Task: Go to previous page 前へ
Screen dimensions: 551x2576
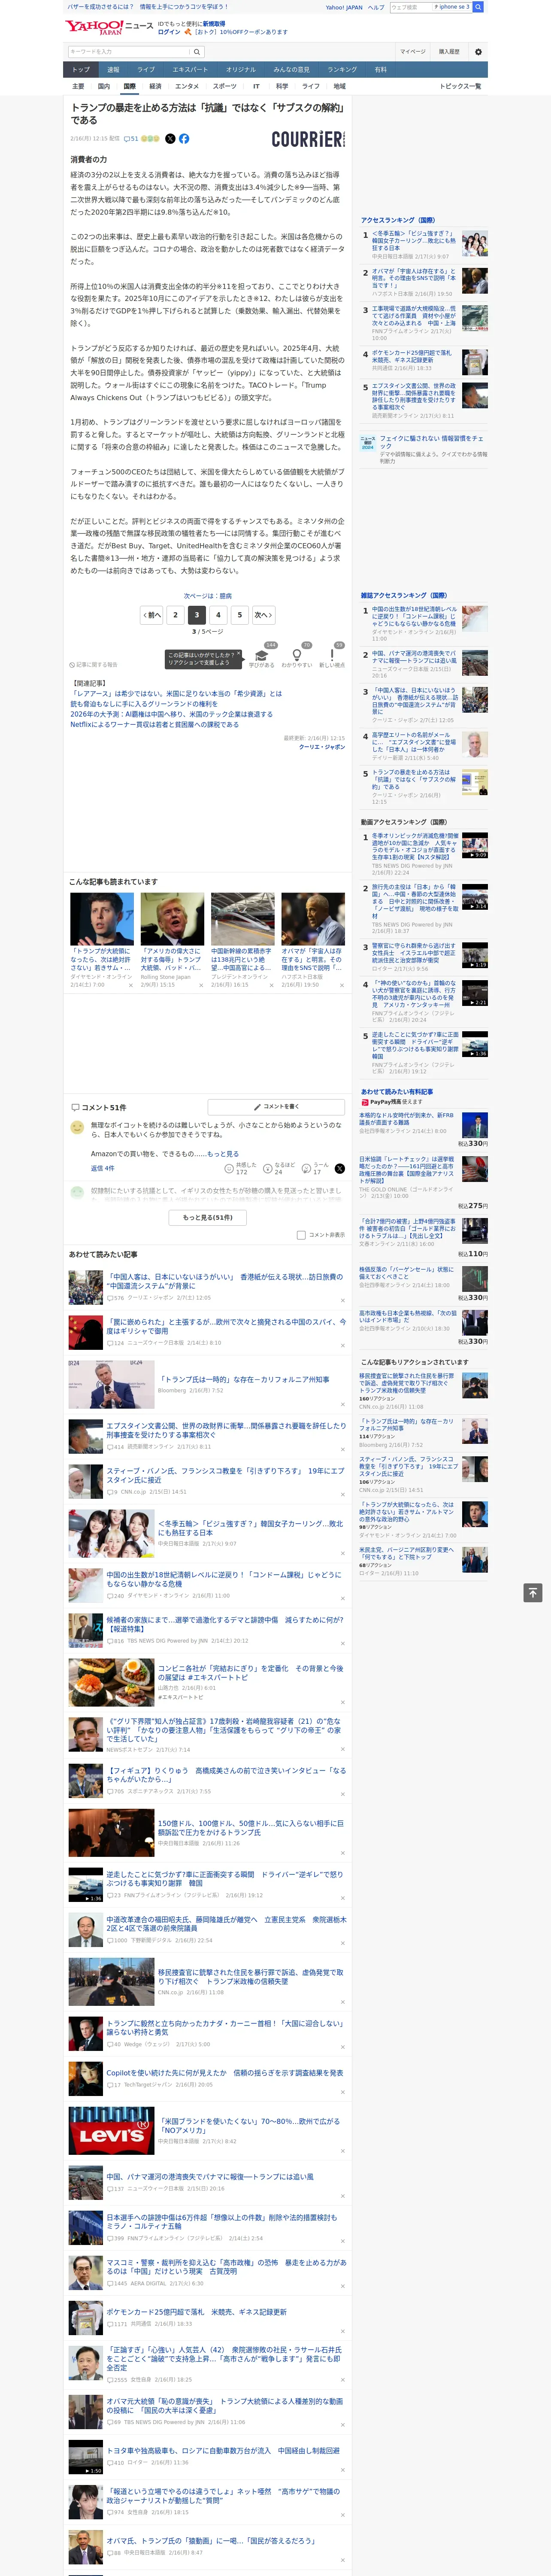Action: [151, 615]
